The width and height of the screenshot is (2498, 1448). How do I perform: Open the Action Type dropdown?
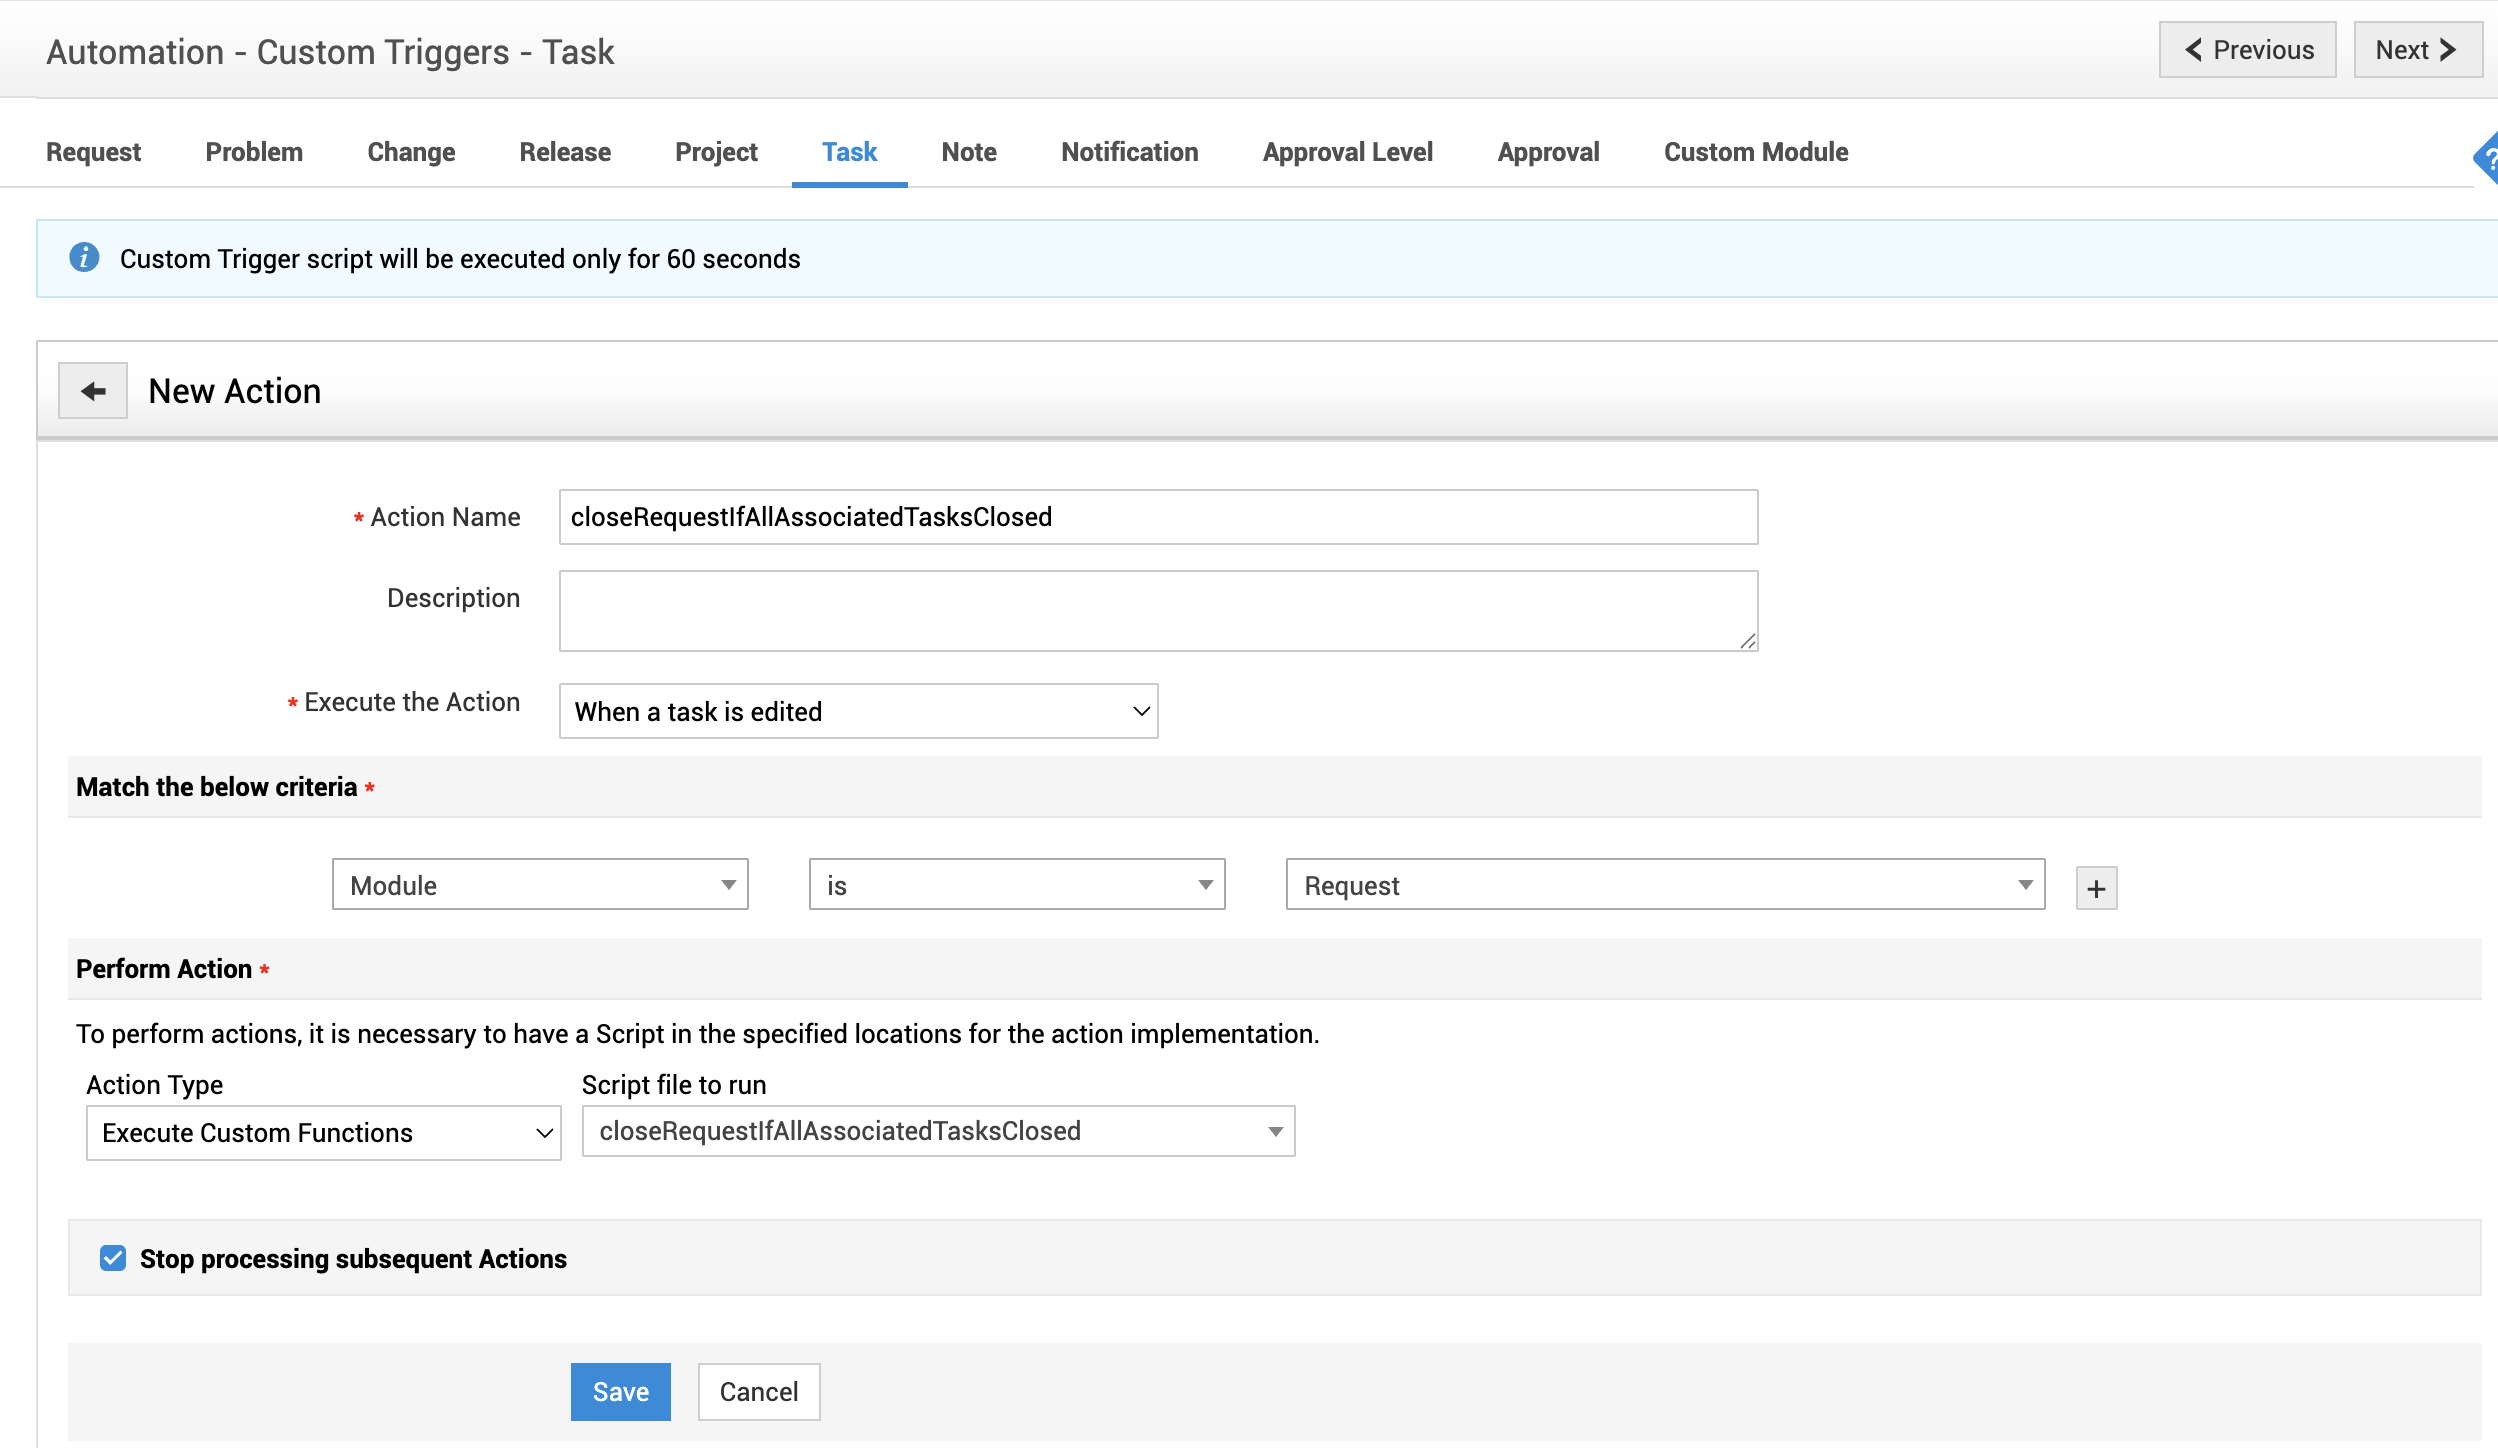click(x=323, y=1132)
